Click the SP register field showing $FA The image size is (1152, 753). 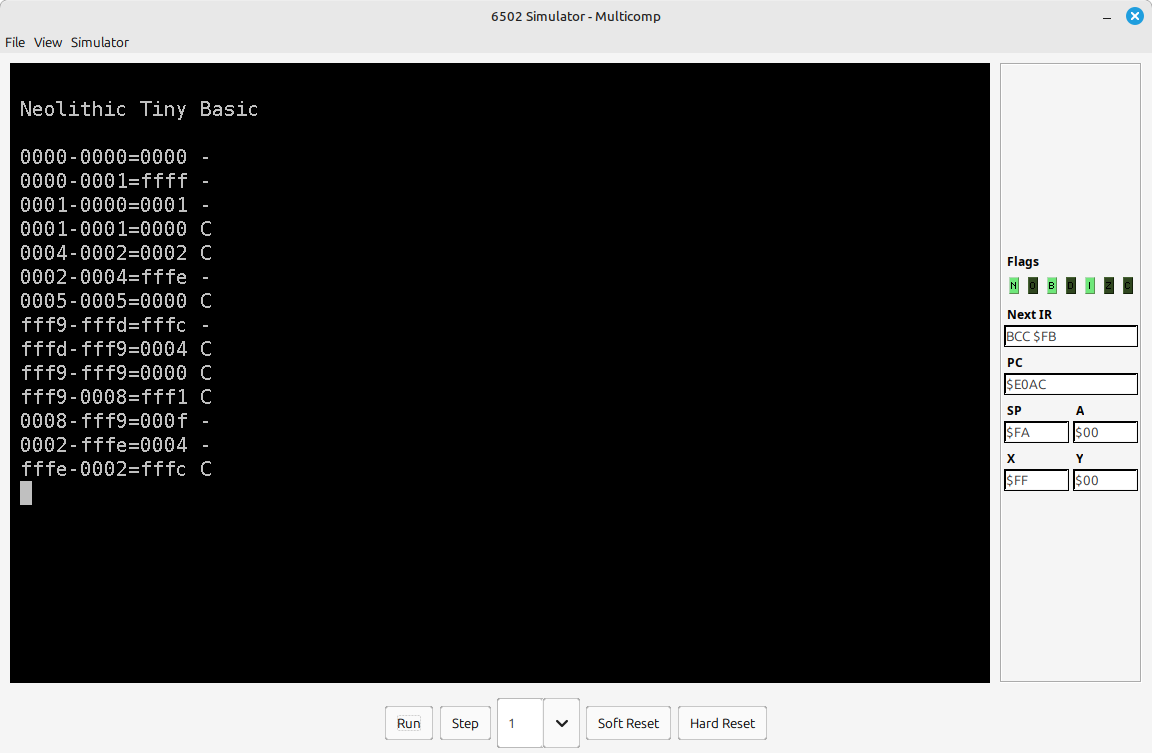[x=1036, y=432]
